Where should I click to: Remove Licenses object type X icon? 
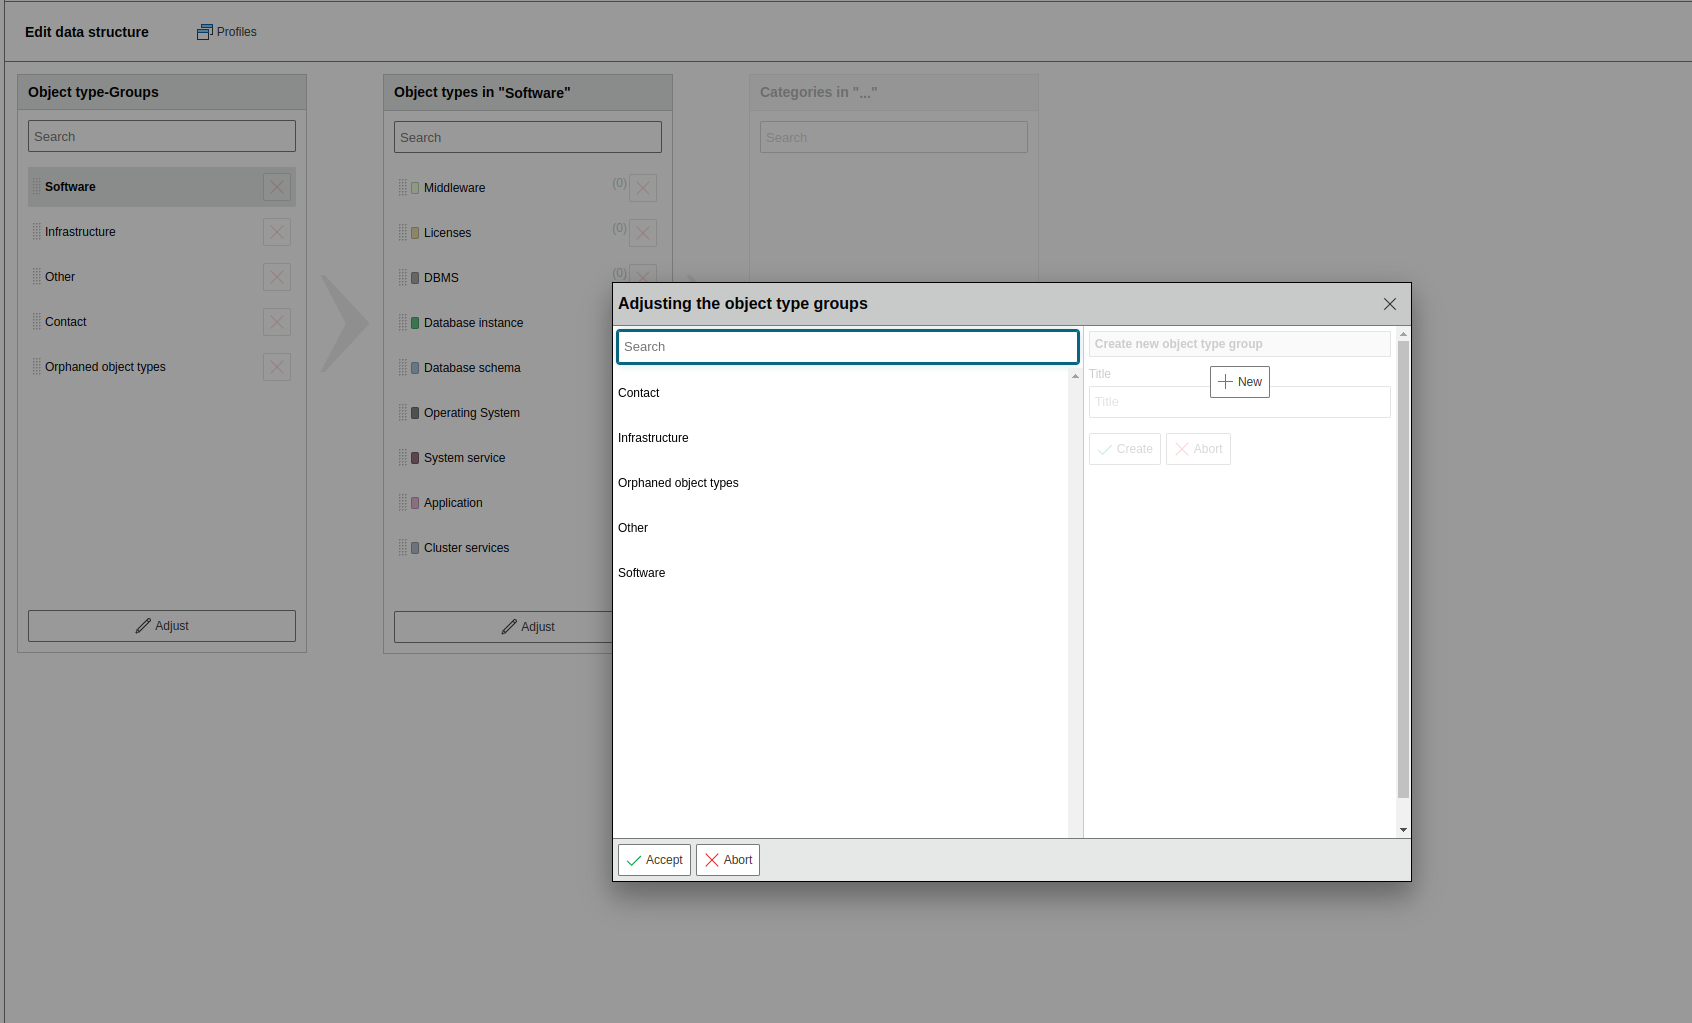(643, 233)
